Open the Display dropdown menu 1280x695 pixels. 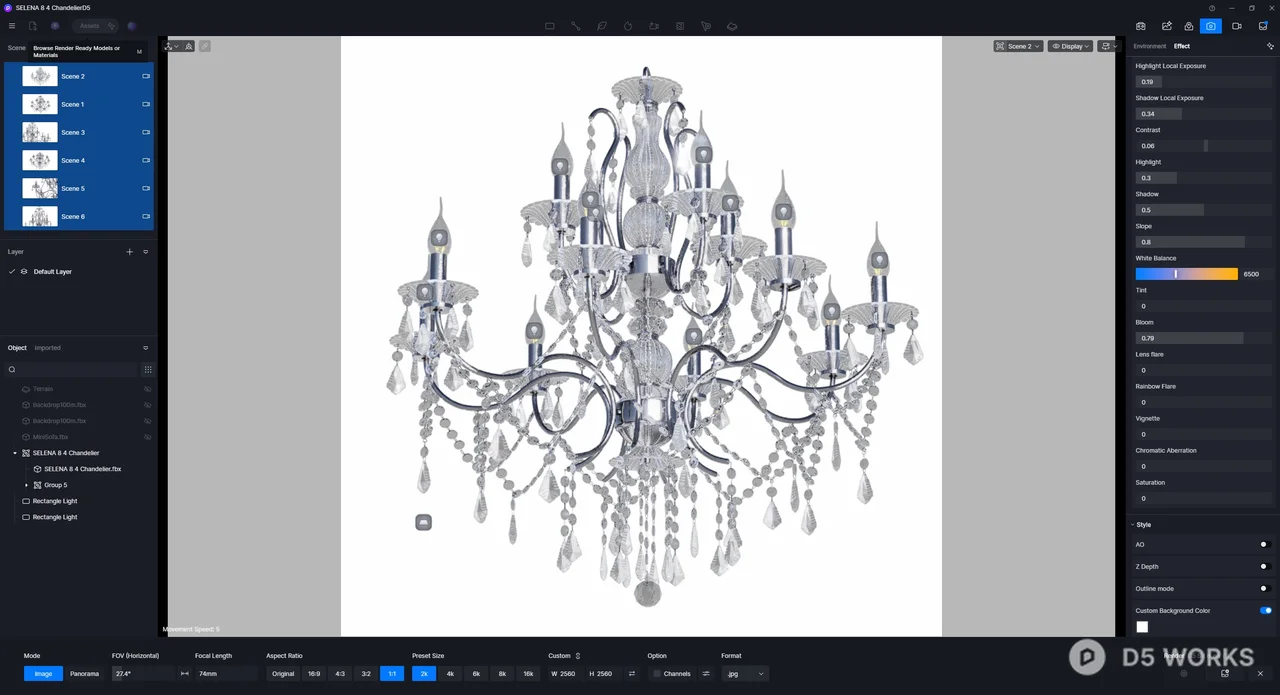pyautogui.click(x=1070, y=46)
